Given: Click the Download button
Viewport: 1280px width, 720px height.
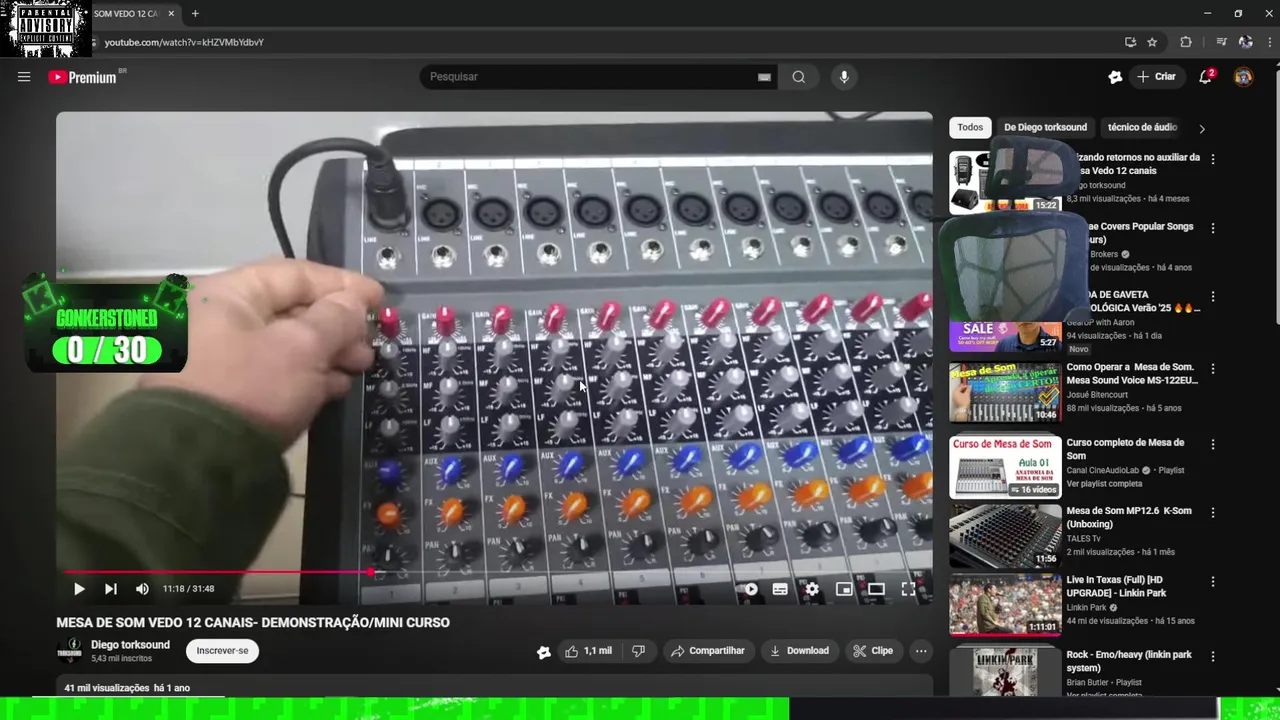Looking at the screenshot, I should [x=799, y=651].
